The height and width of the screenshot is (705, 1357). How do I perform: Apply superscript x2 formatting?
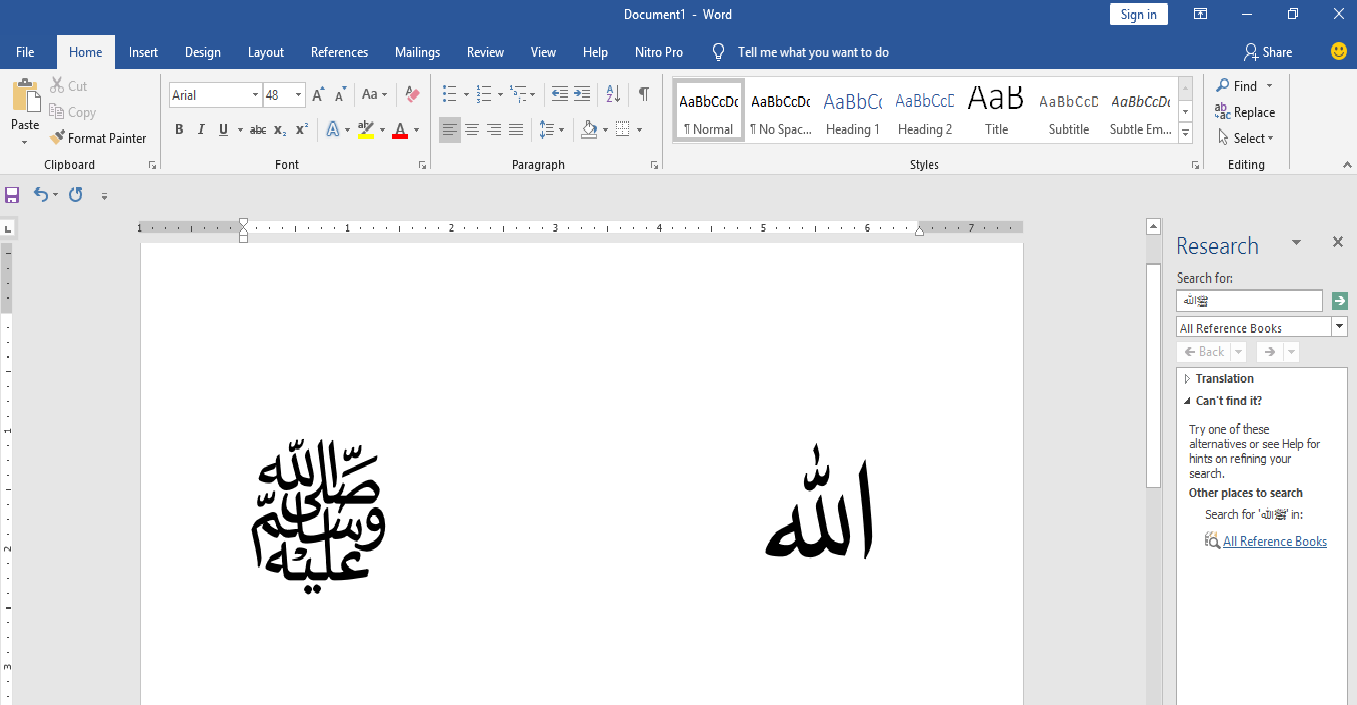coord(302,129)
